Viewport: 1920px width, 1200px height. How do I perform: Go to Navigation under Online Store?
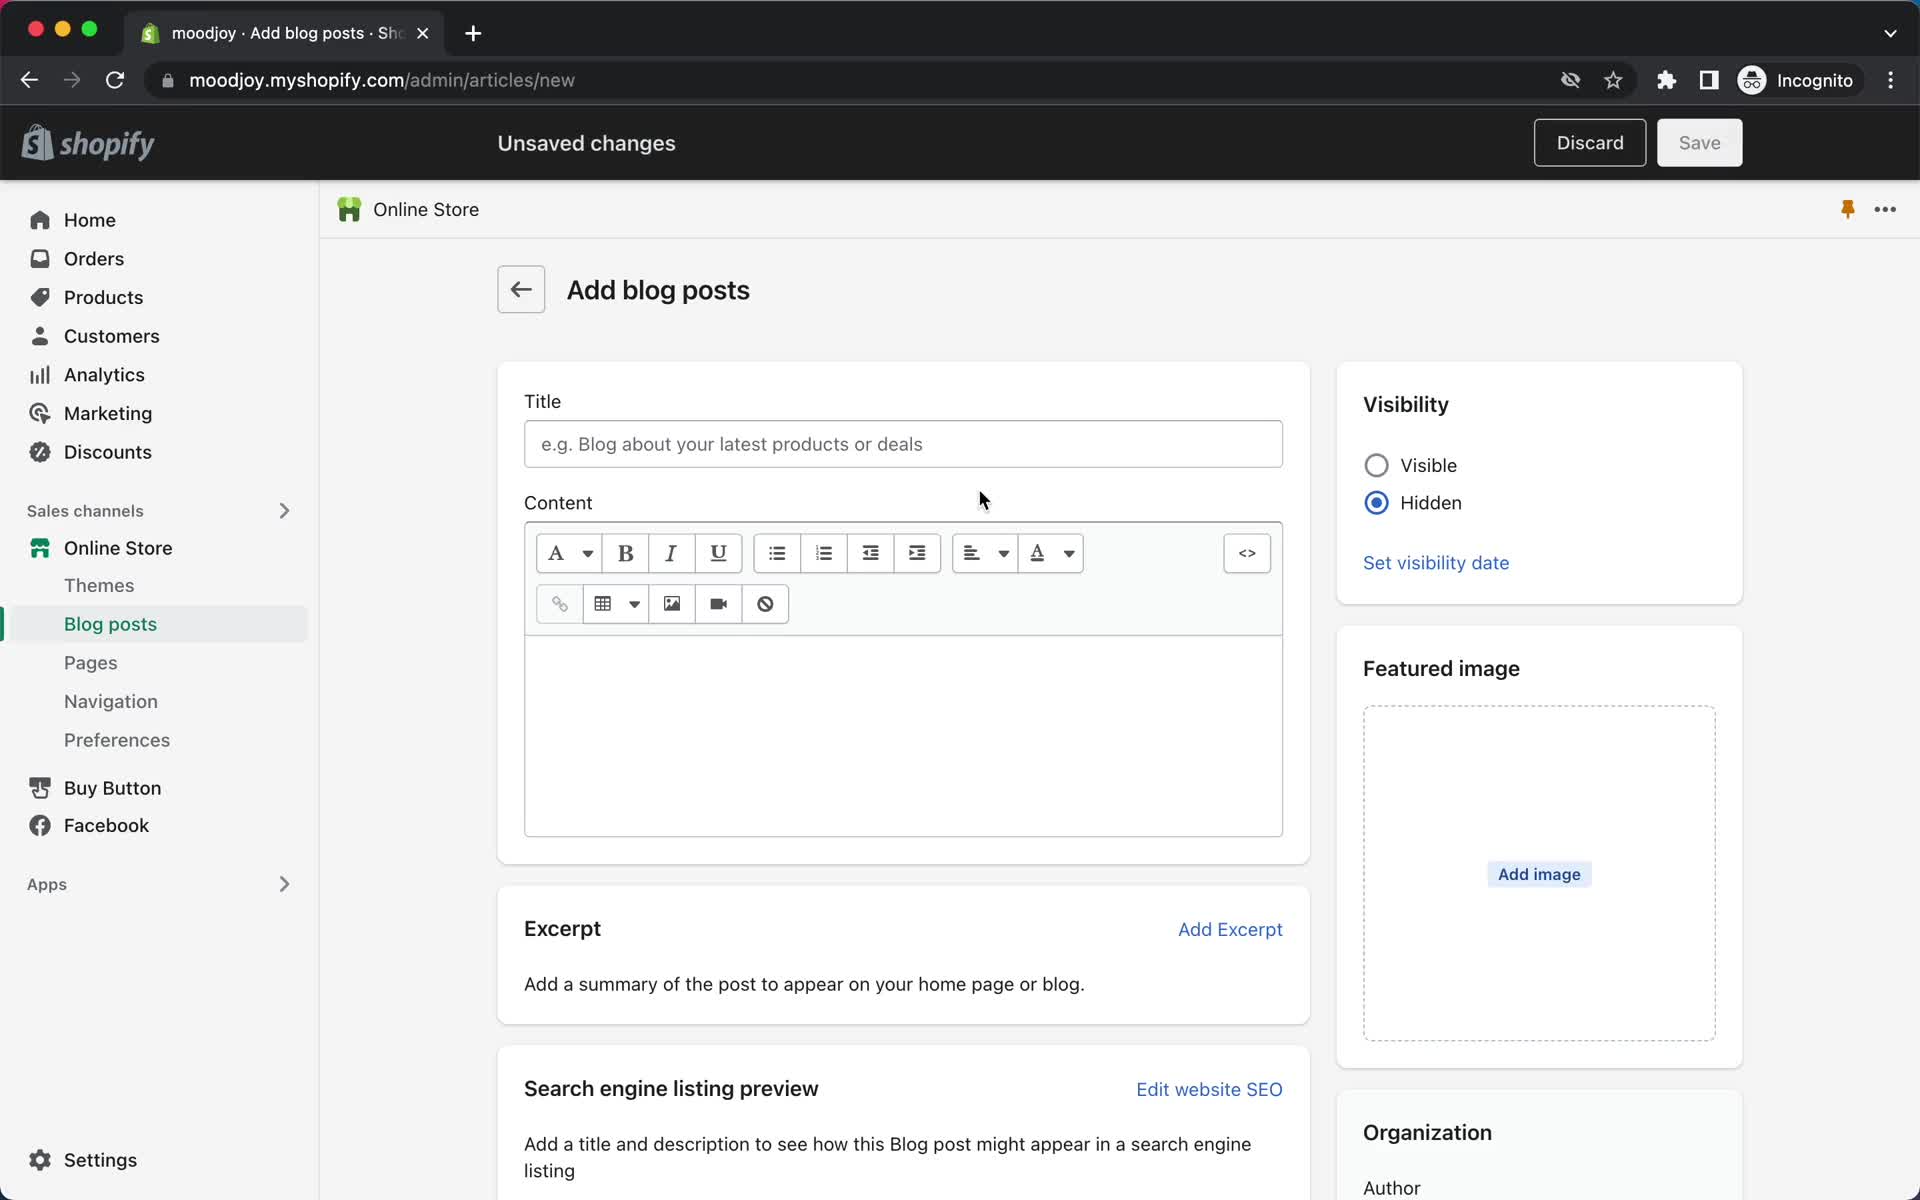tap(111, 702)
